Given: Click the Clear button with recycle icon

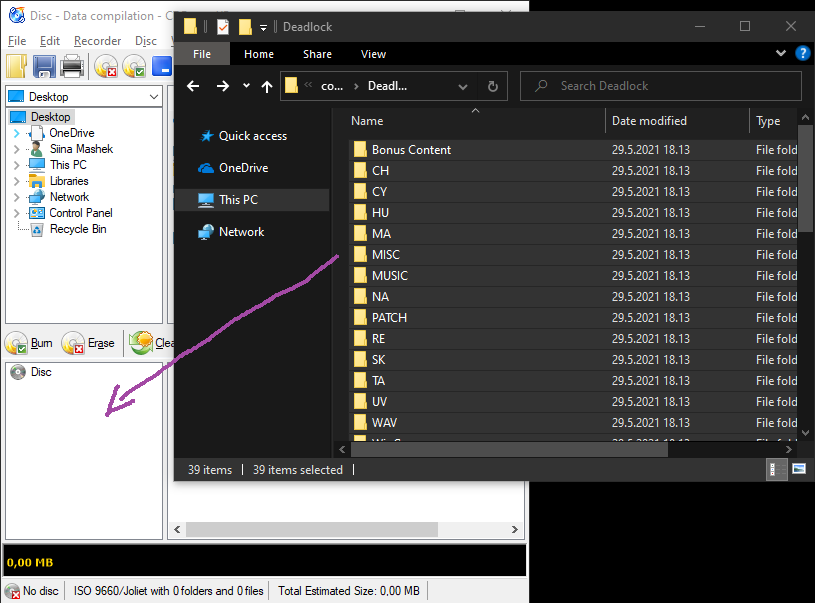Looking at the screenshot, I should [151, 343].
